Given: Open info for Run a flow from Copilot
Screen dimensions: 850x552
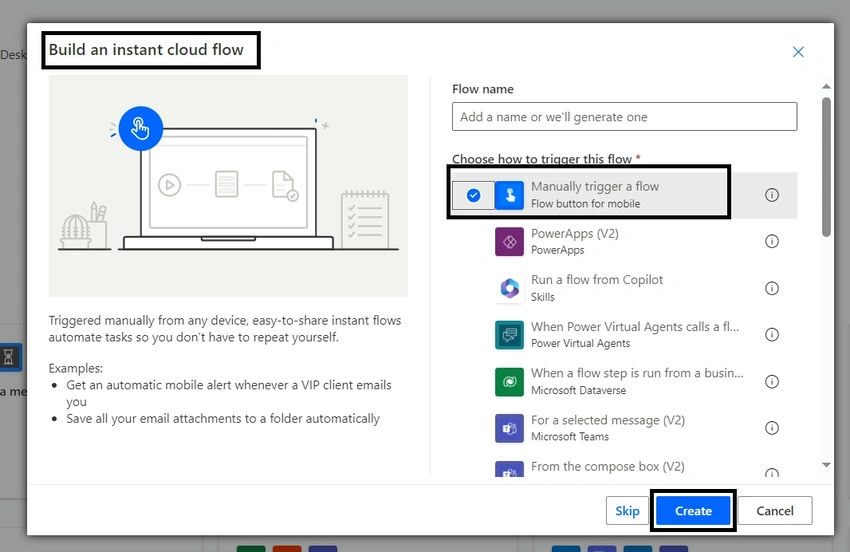Looking at the screenshot, I should [772, 288].
